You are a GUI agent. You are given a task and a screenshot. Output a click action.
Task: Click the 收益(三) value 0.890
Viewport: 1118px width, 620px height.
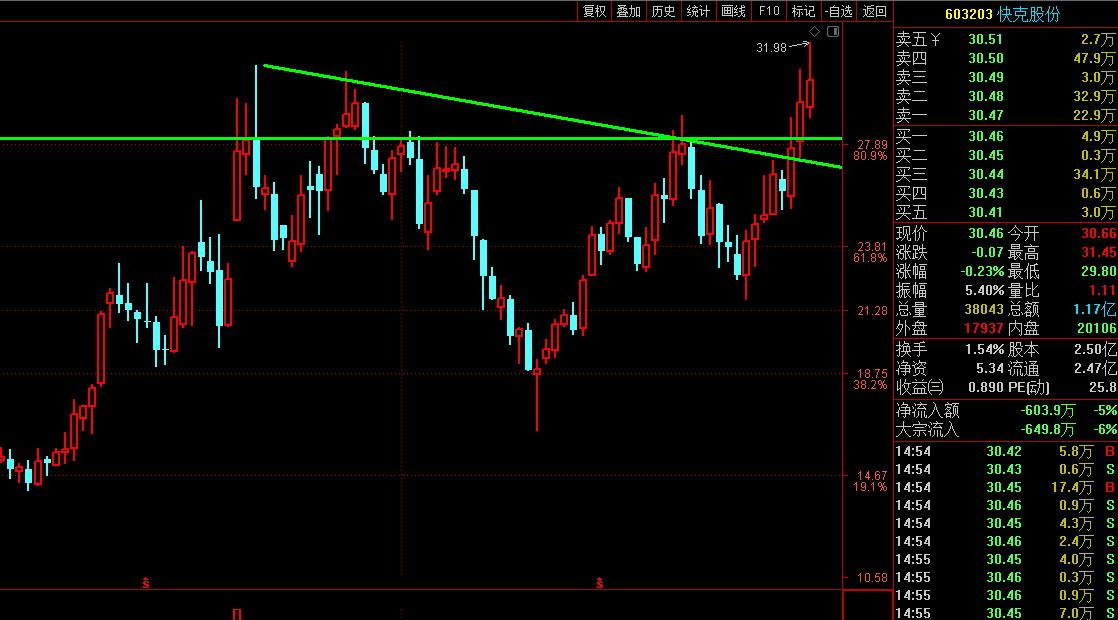click(985, 388)
